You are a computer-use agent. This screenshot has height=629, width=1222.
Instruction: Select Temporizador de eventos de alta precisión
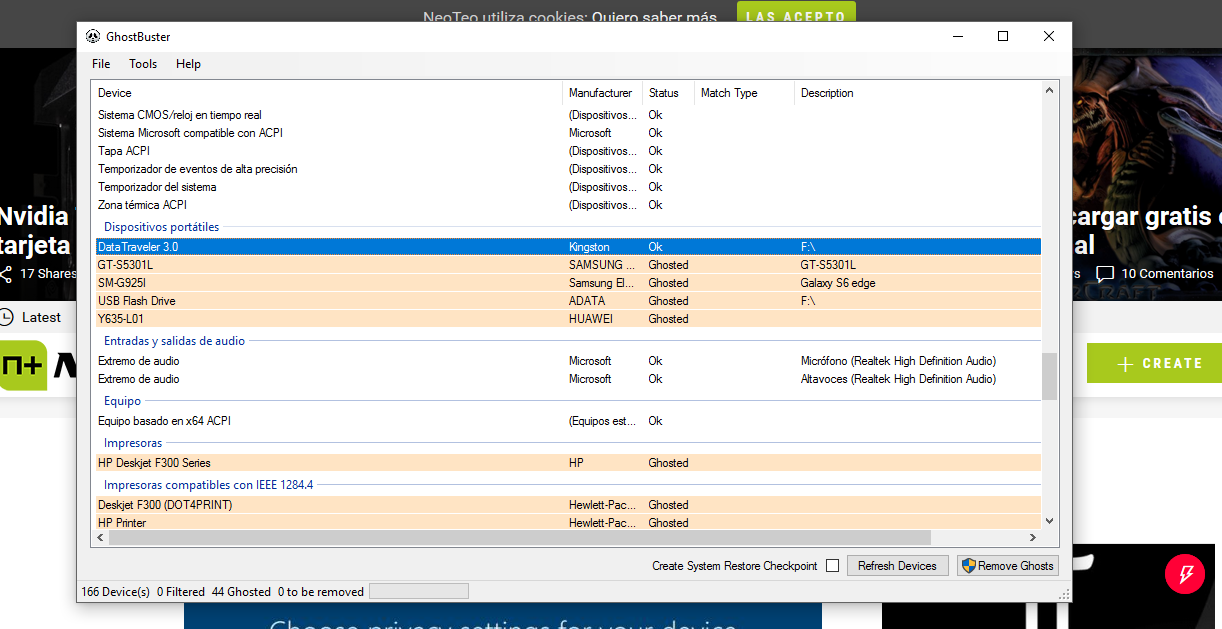pos(568,169)
